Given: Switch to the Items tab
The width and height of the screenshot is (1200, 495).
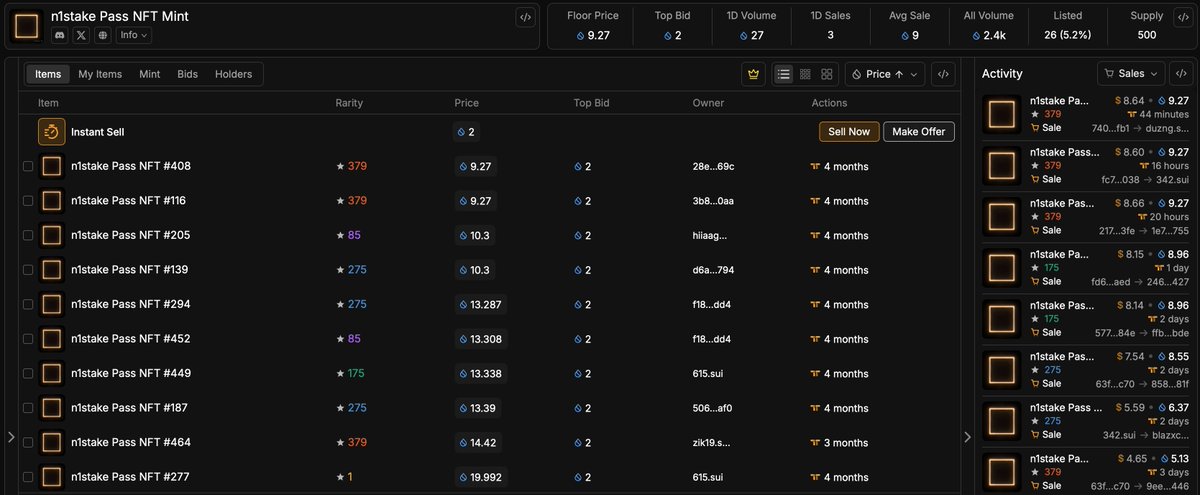Looking at the screenshot, I should (48, 74).
